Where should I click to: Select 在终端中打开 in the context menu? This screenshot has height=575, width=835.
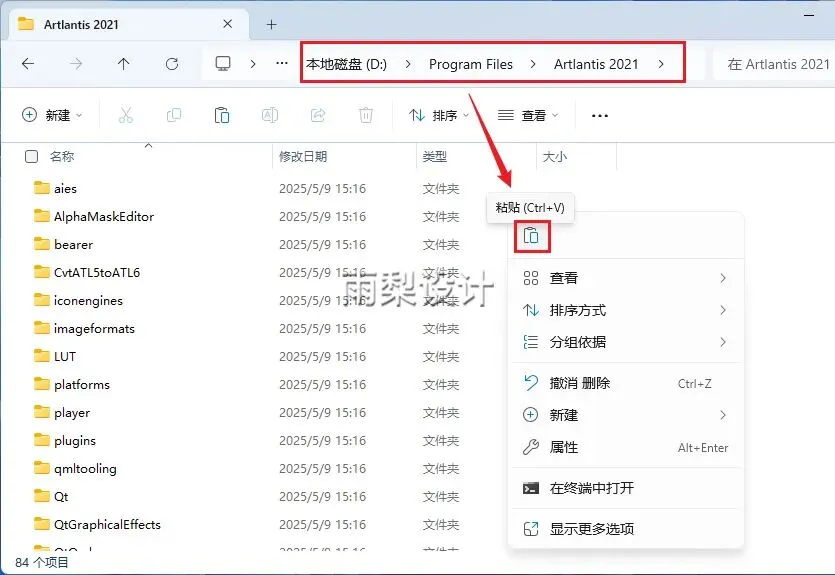point(626,488)
